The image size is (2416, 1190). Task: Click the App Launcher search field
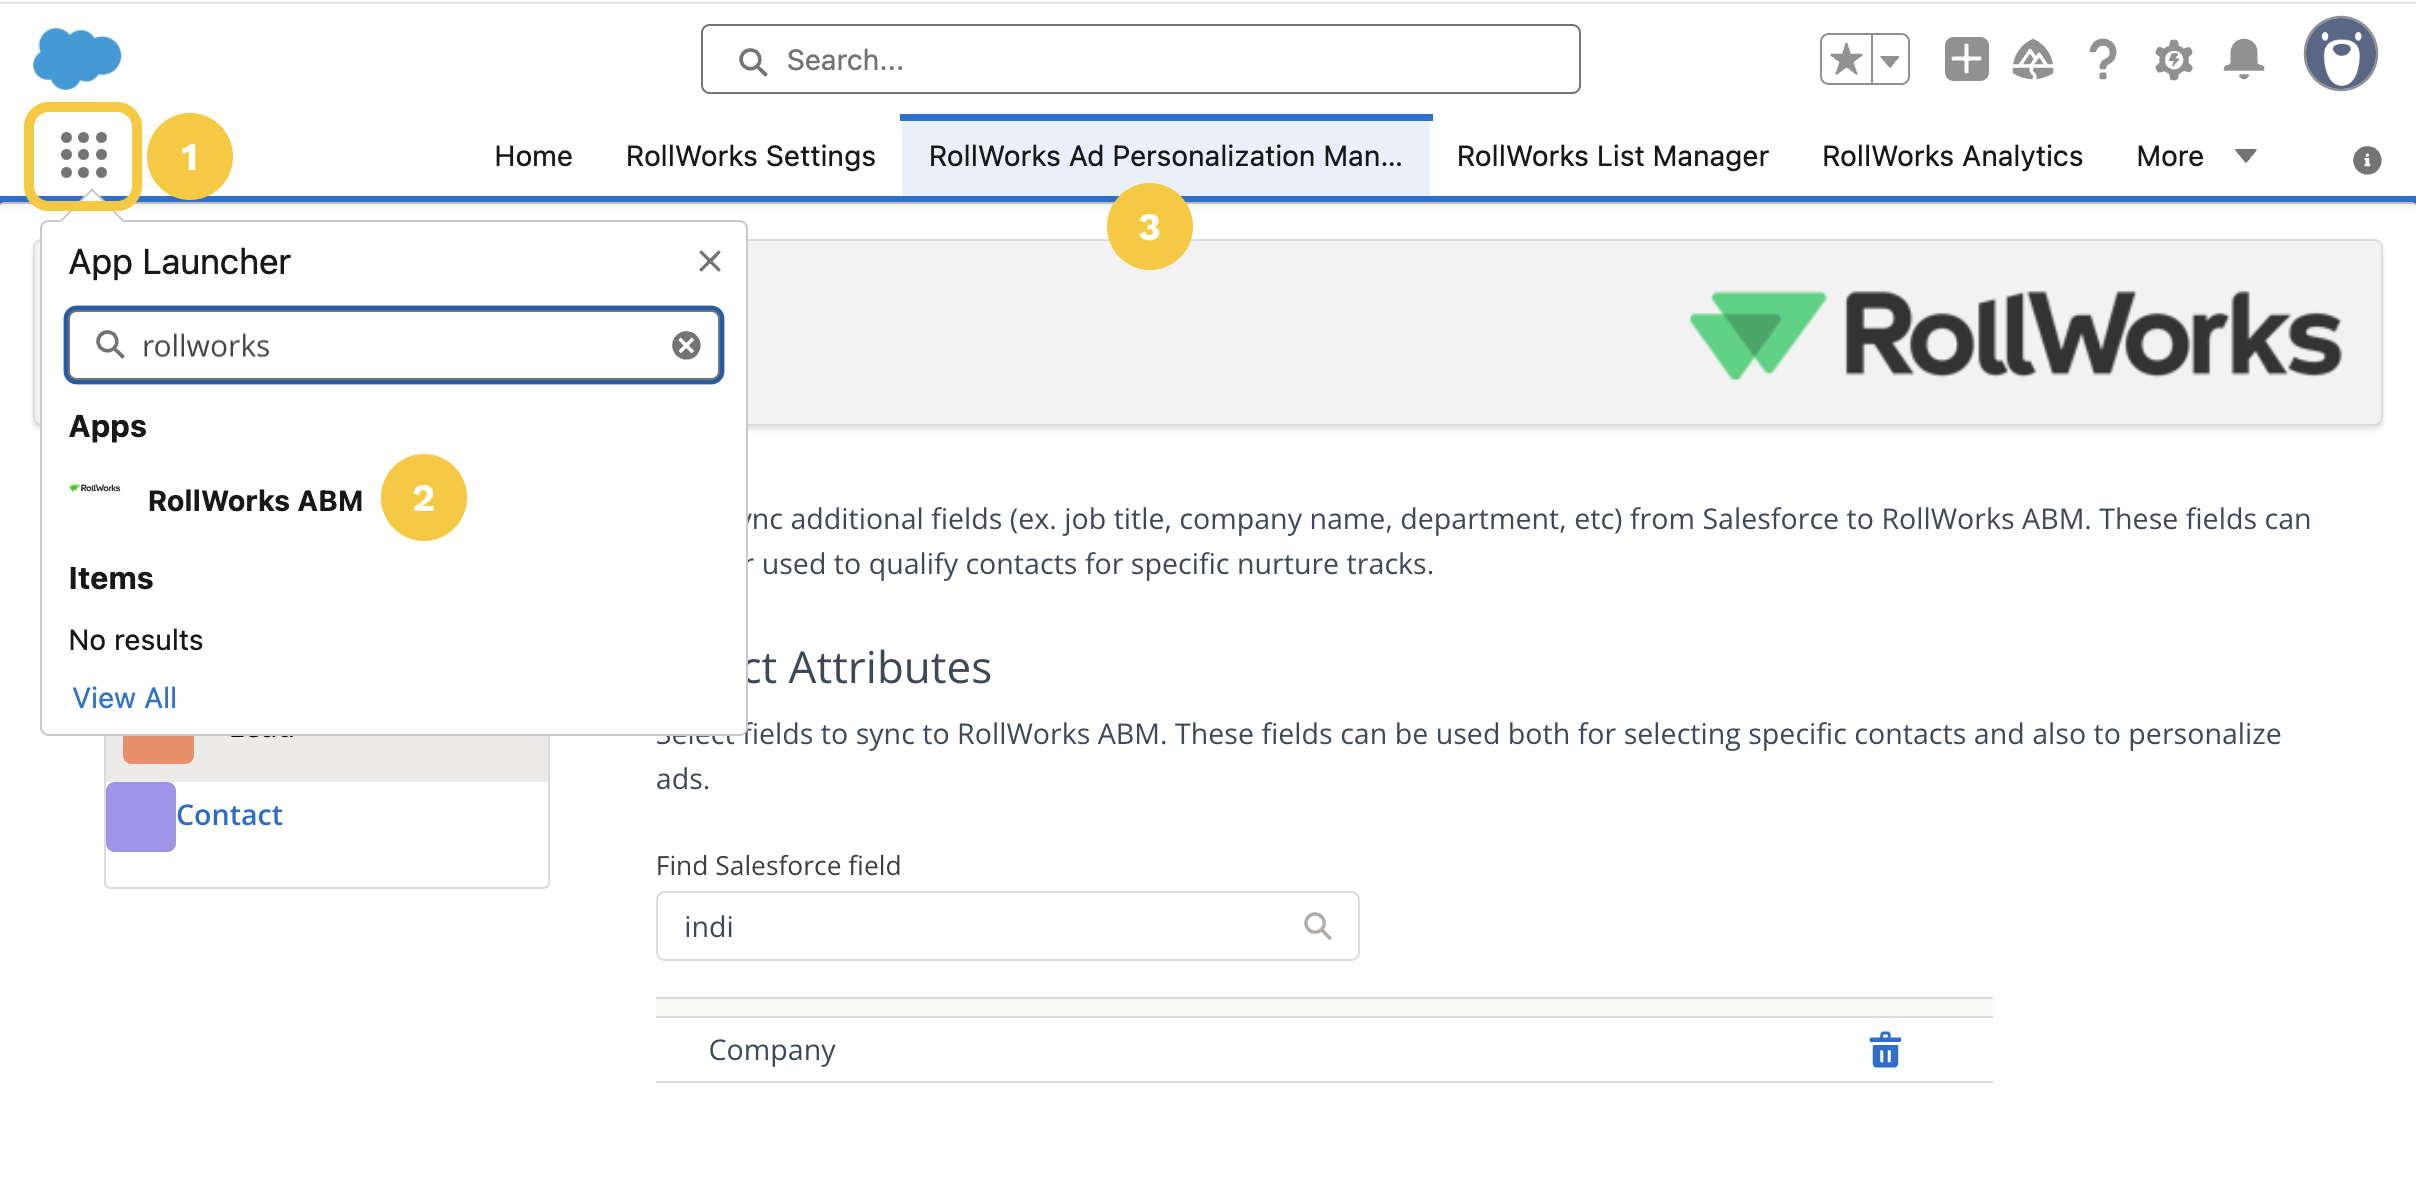[x=394, y=345]
